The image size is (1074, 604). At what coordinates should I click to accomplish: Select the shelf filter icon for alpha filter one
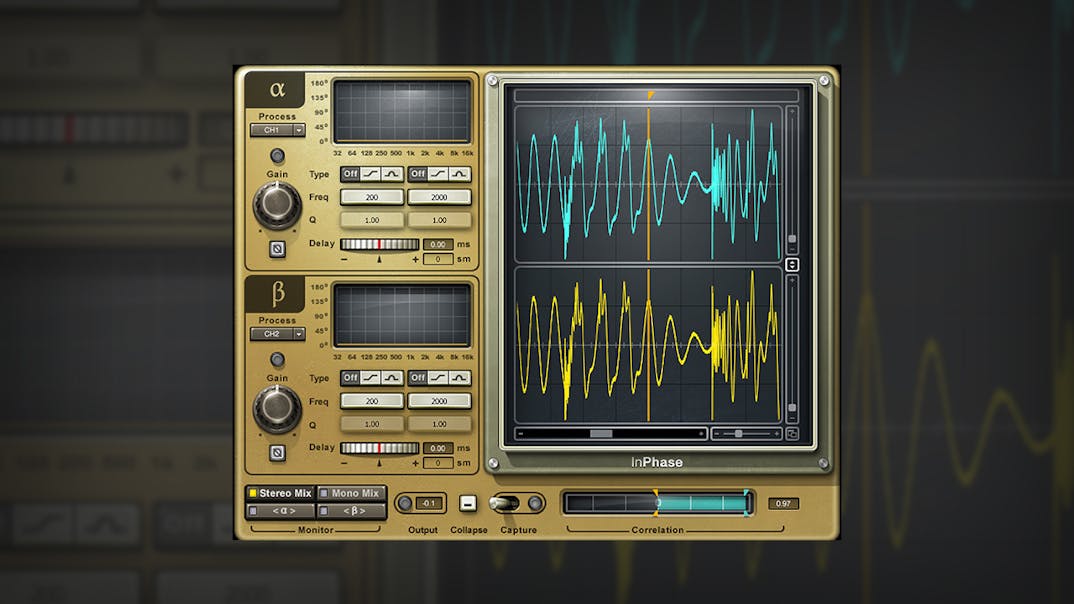(x=369, y=174)
